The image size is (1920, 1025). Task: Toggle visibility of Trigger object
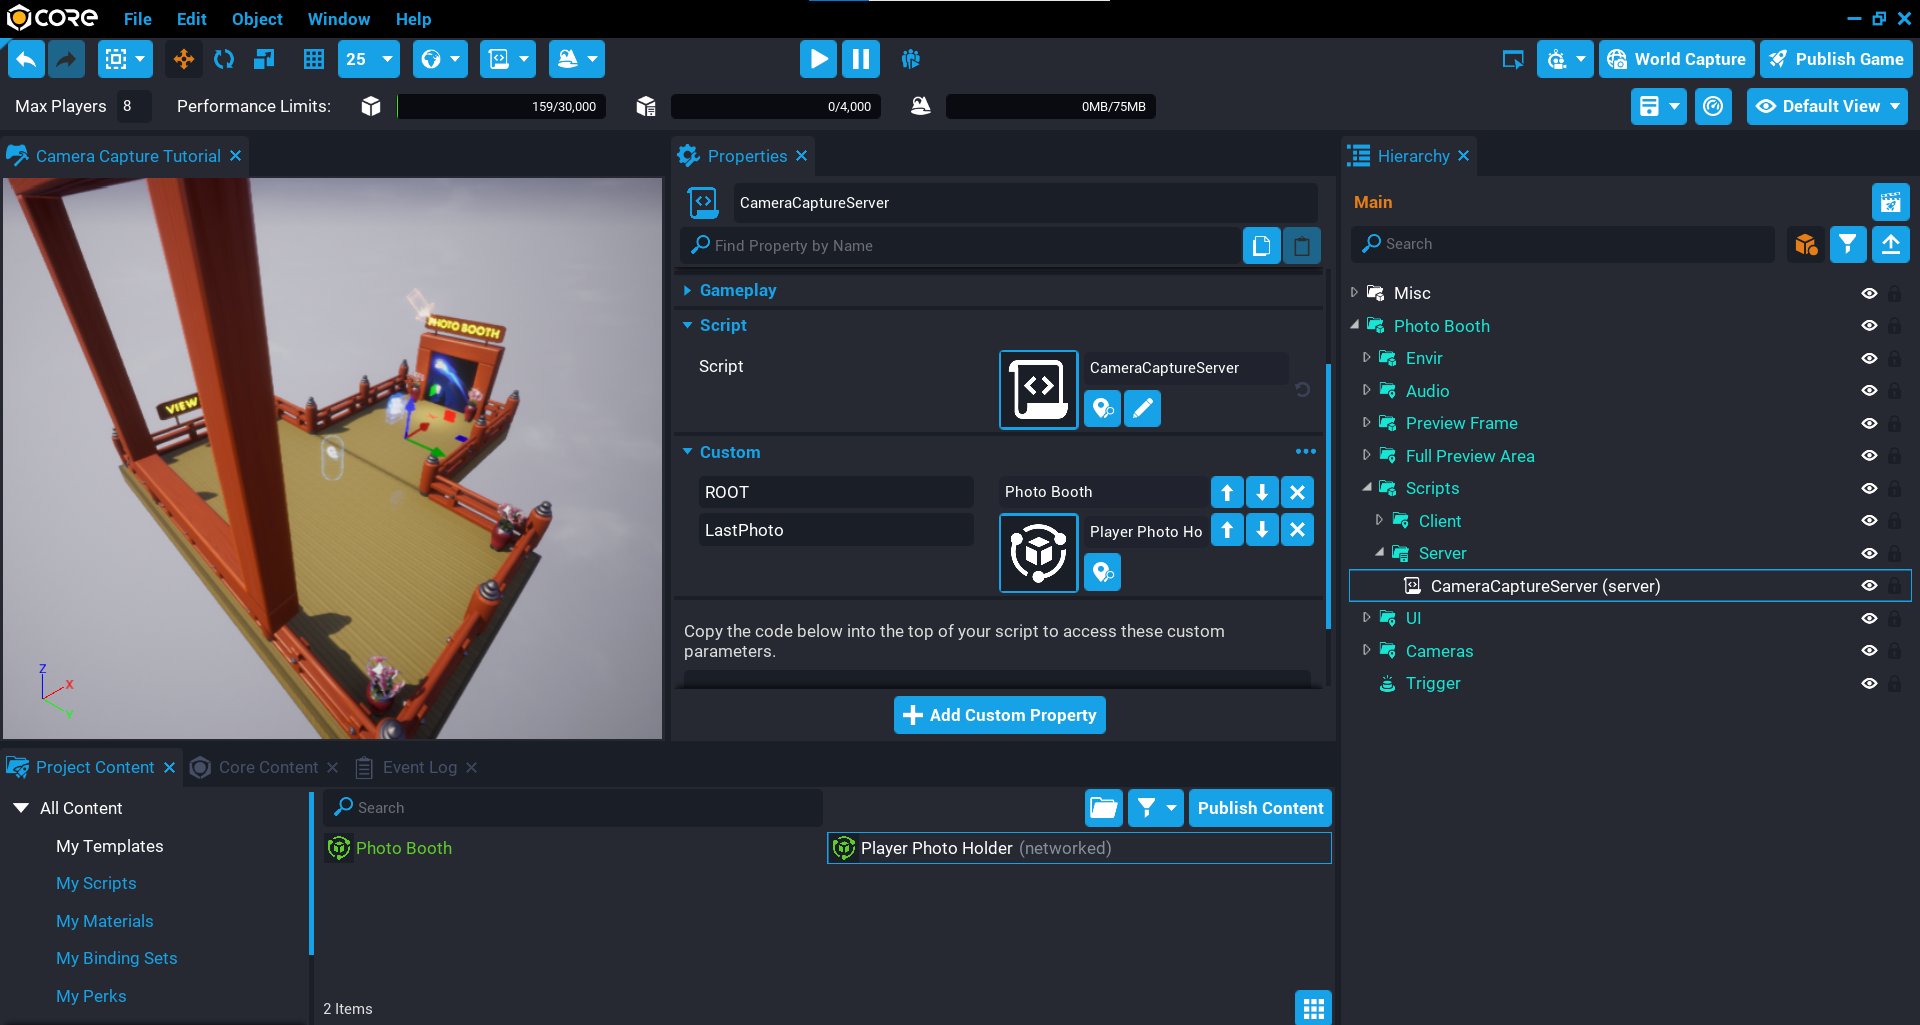1868,684
